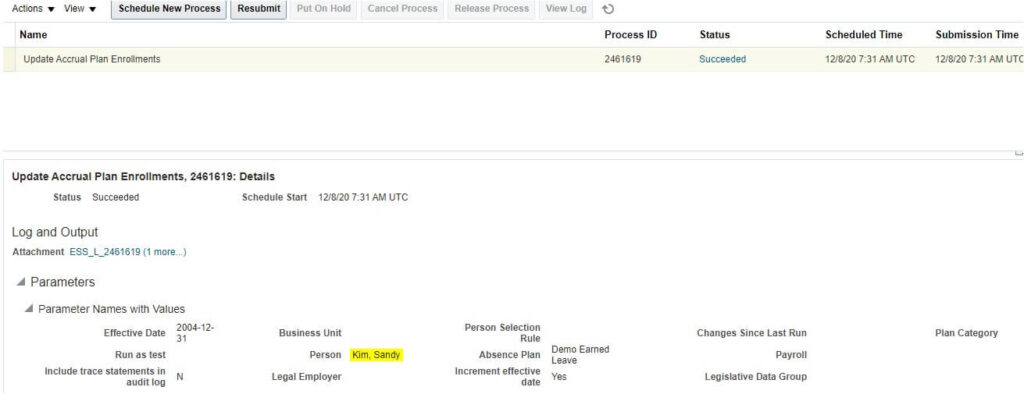
Task: Click Schedule New Process button
Action: 169,9
